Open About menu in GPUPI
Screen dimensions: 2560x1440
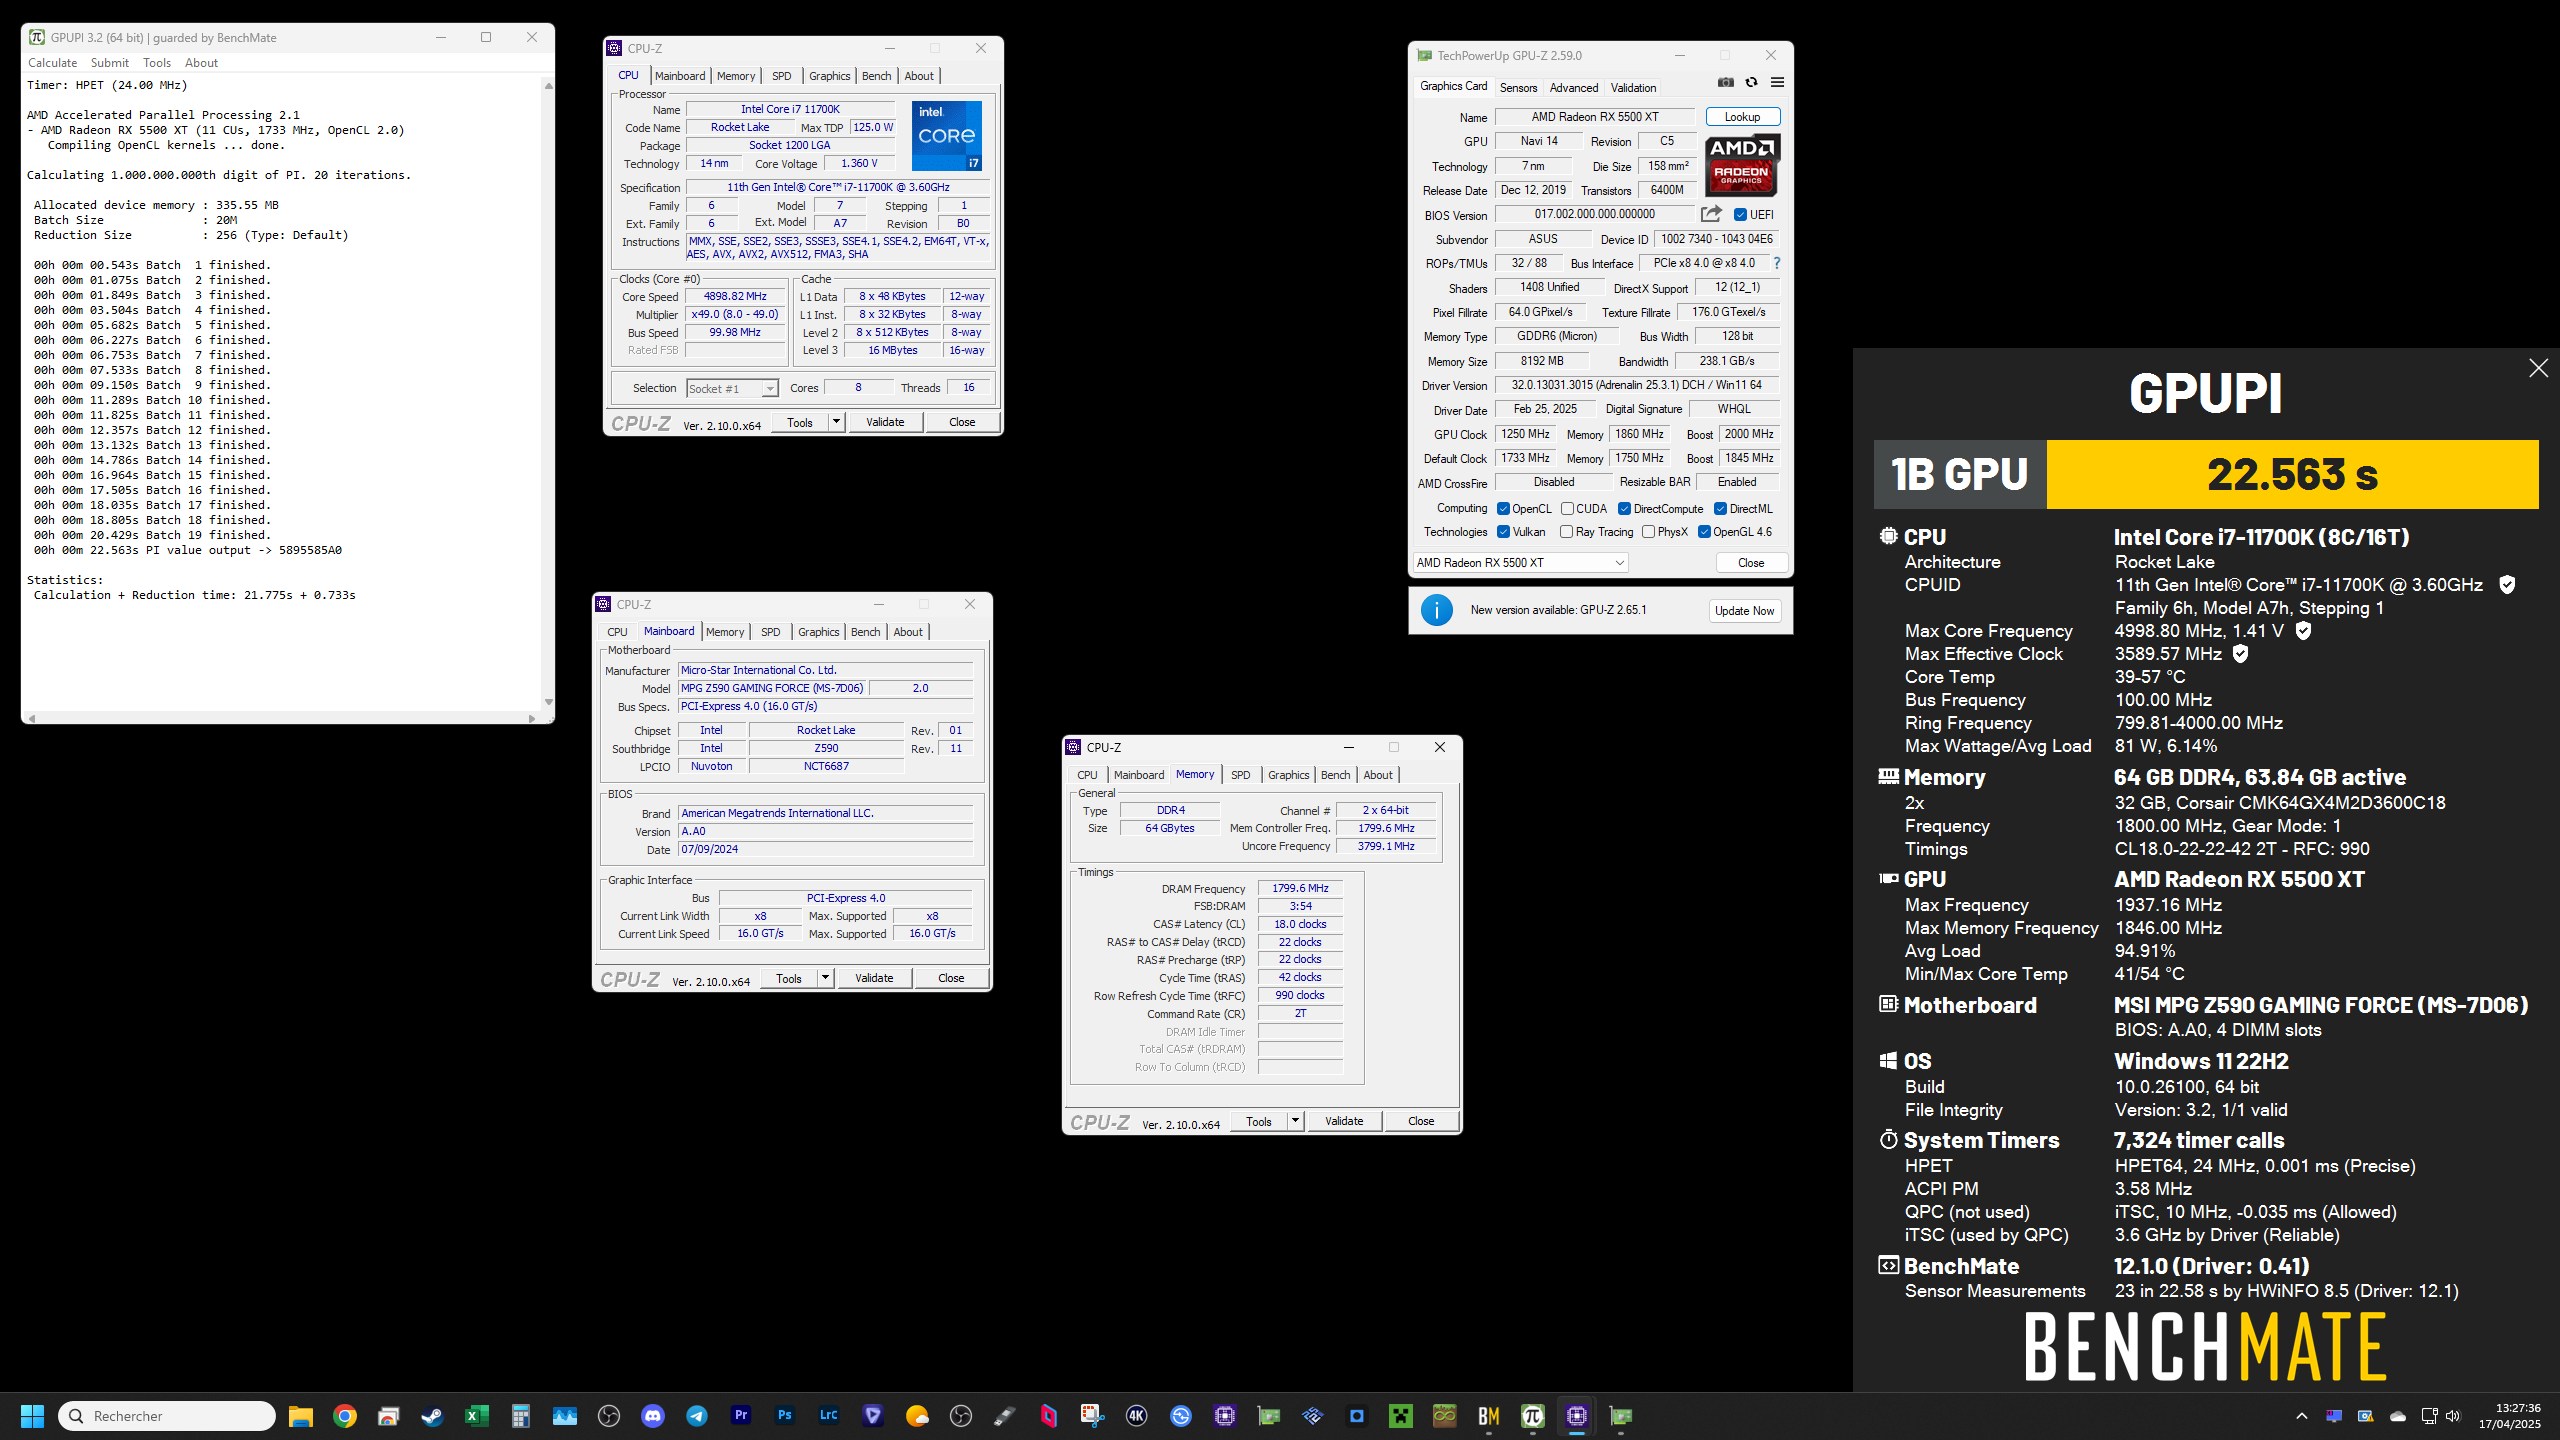tap(201, 63)
